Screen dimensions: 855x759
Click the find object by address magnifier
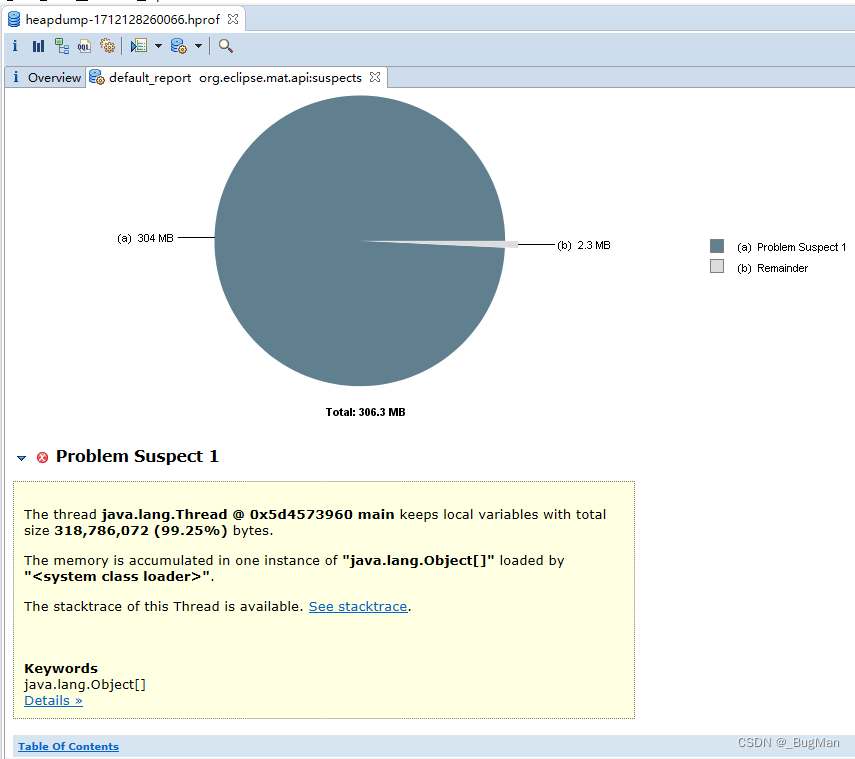coord(226,46)
